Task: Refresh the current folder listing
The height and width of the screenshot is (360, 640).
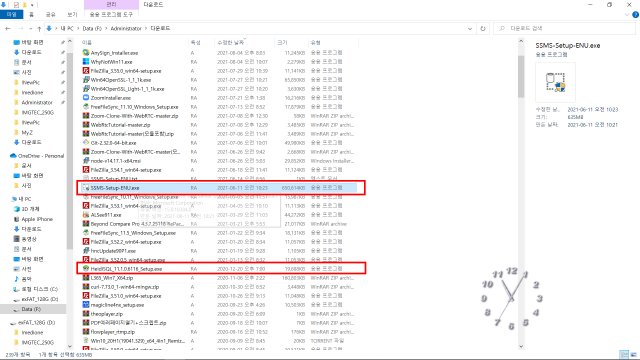Action: (x=483, y=29)
